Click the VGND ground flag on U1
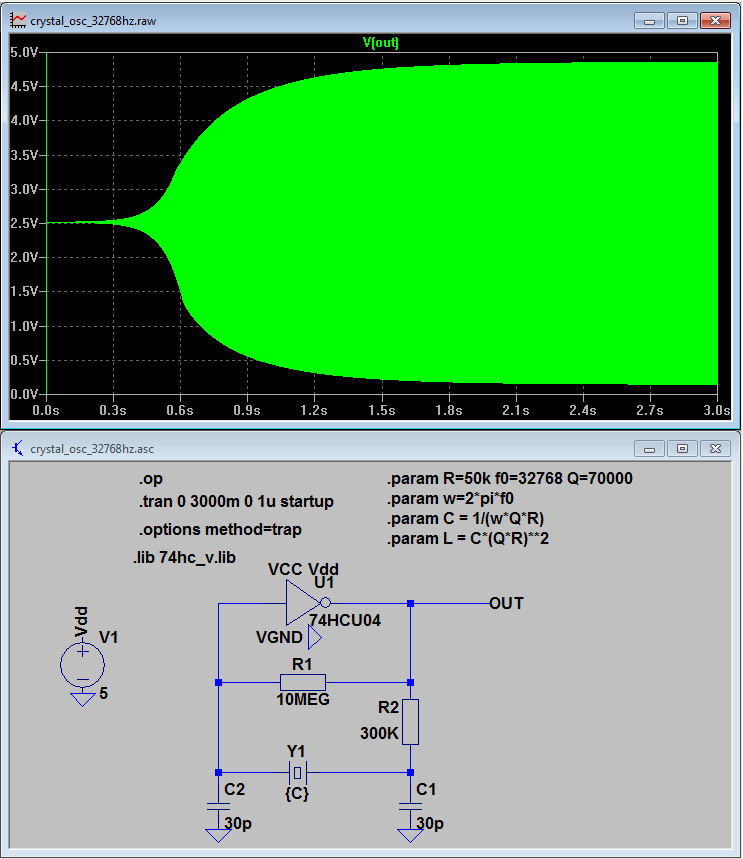Image resolution: width=743 pixels, height=859 pixels. pos(314,638)
